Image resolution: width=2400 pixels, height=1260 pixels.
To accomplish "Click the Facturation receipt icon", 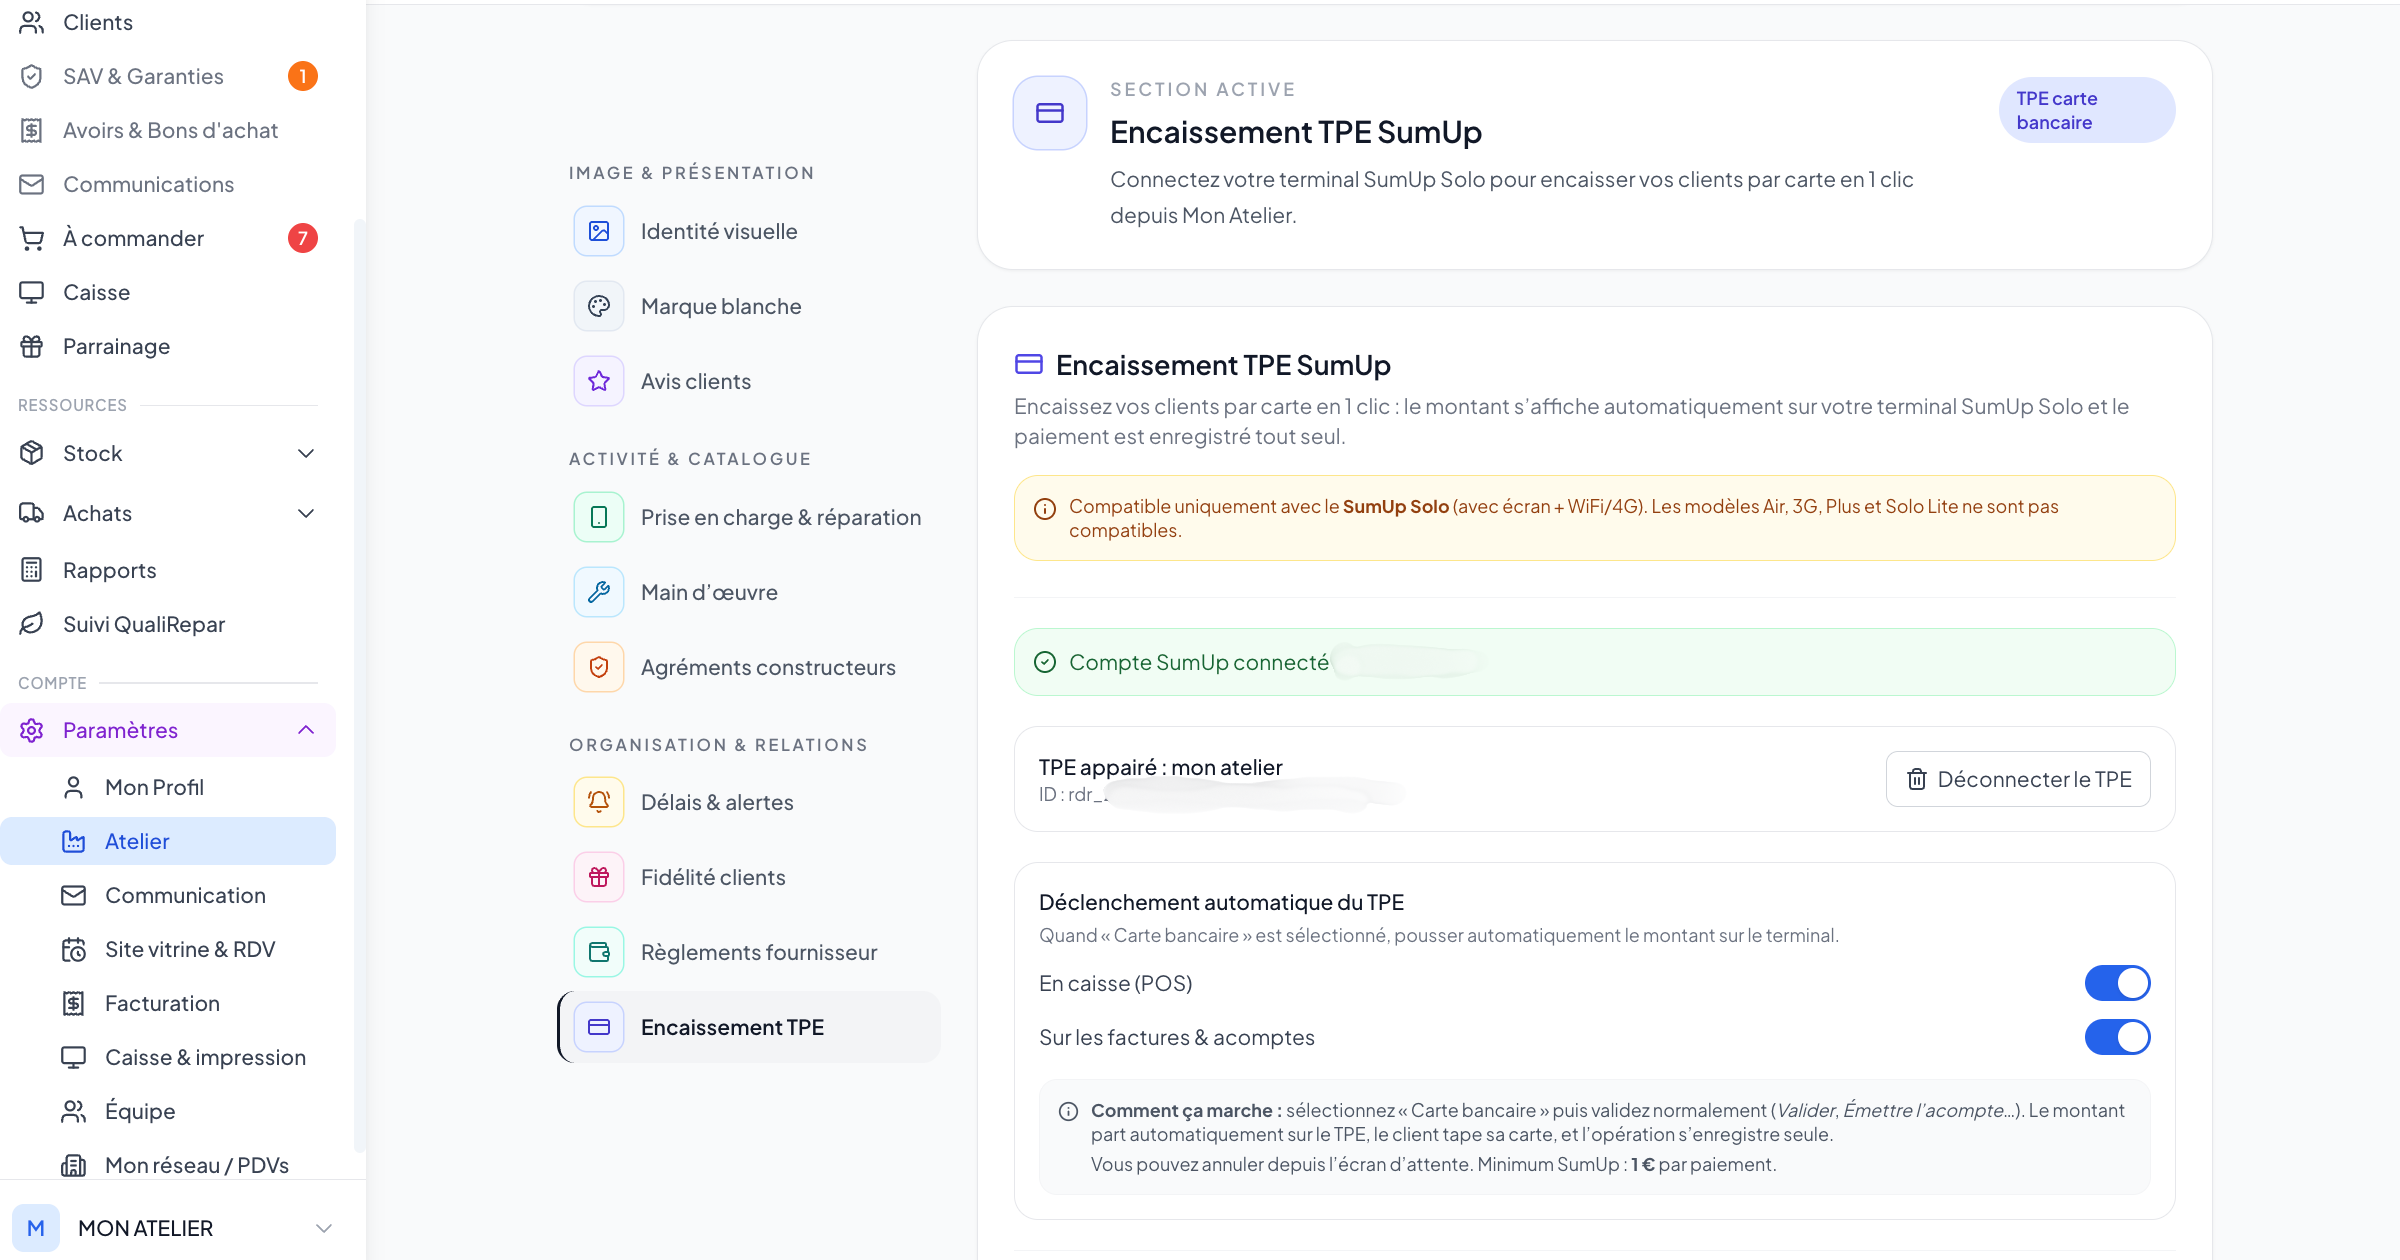I will [74, 1003].
